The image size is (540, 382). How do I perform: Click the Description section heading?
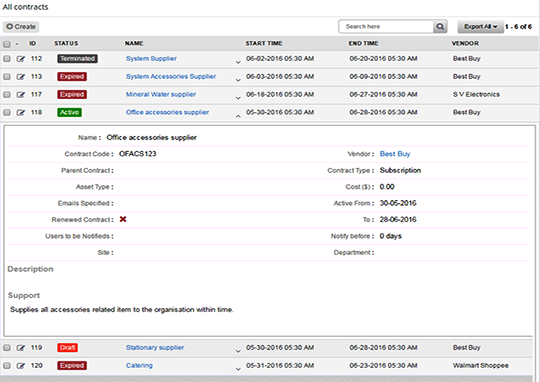pos(30,269)
